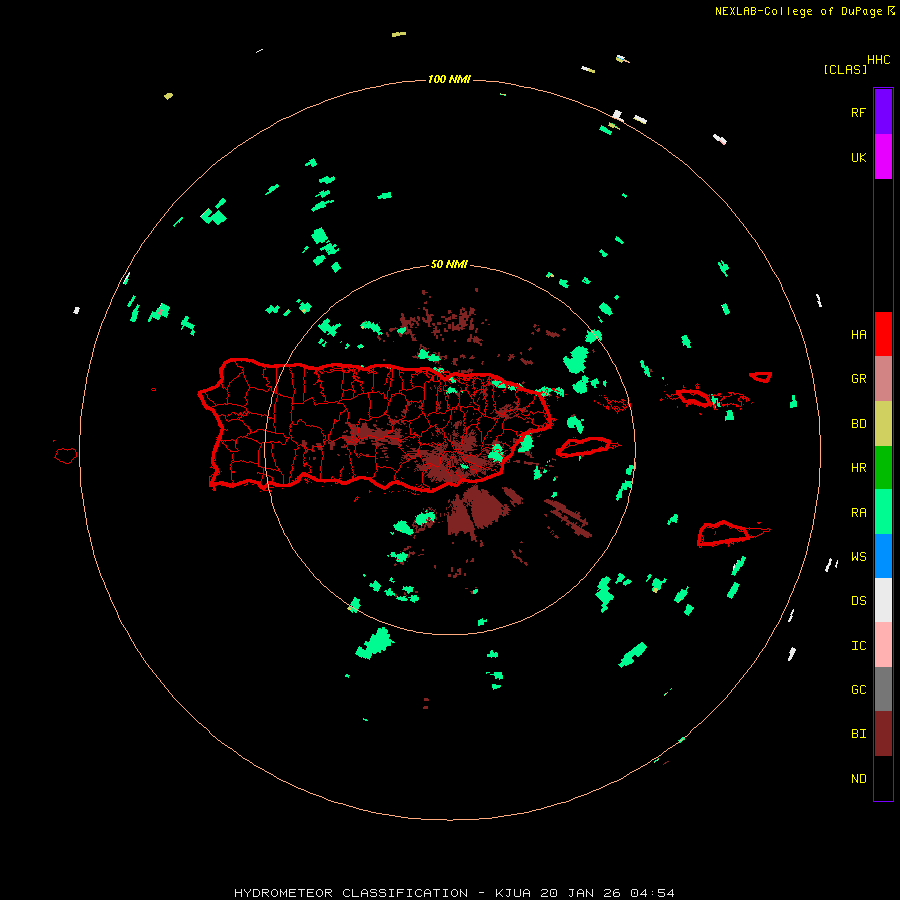Click the IC legend label
The image size is (900, 900).
[858, 646]
